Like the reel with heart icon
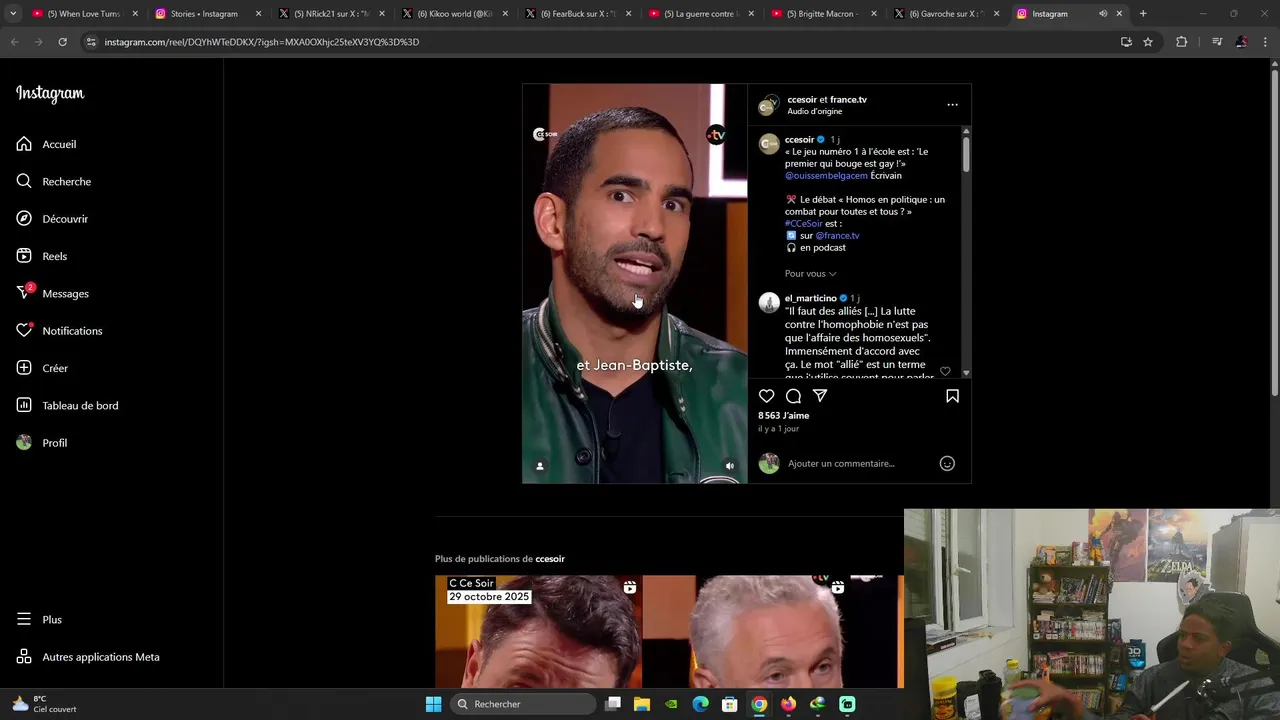 pyautogui.click(x=766, y=396)
